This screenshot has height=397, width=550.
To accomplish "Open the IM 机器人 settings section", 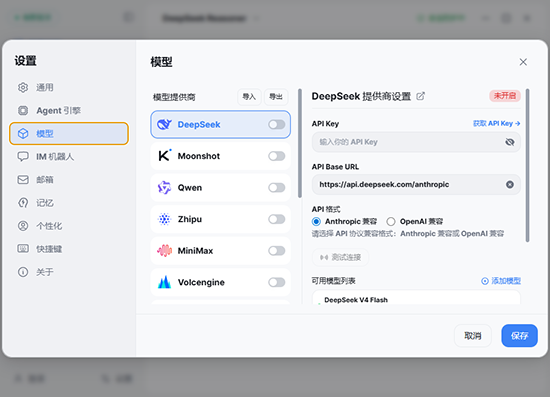I will pos(69,157).
